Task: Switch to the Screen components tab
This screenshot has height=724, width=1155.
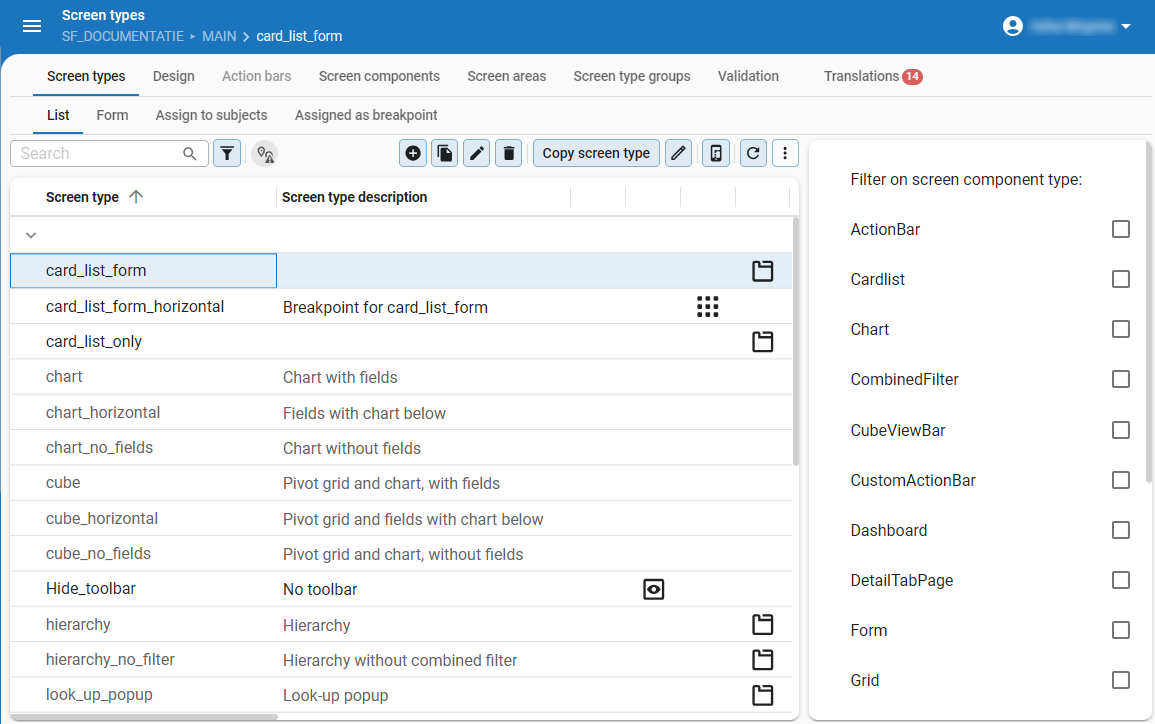Action: [x=379, y=76]
